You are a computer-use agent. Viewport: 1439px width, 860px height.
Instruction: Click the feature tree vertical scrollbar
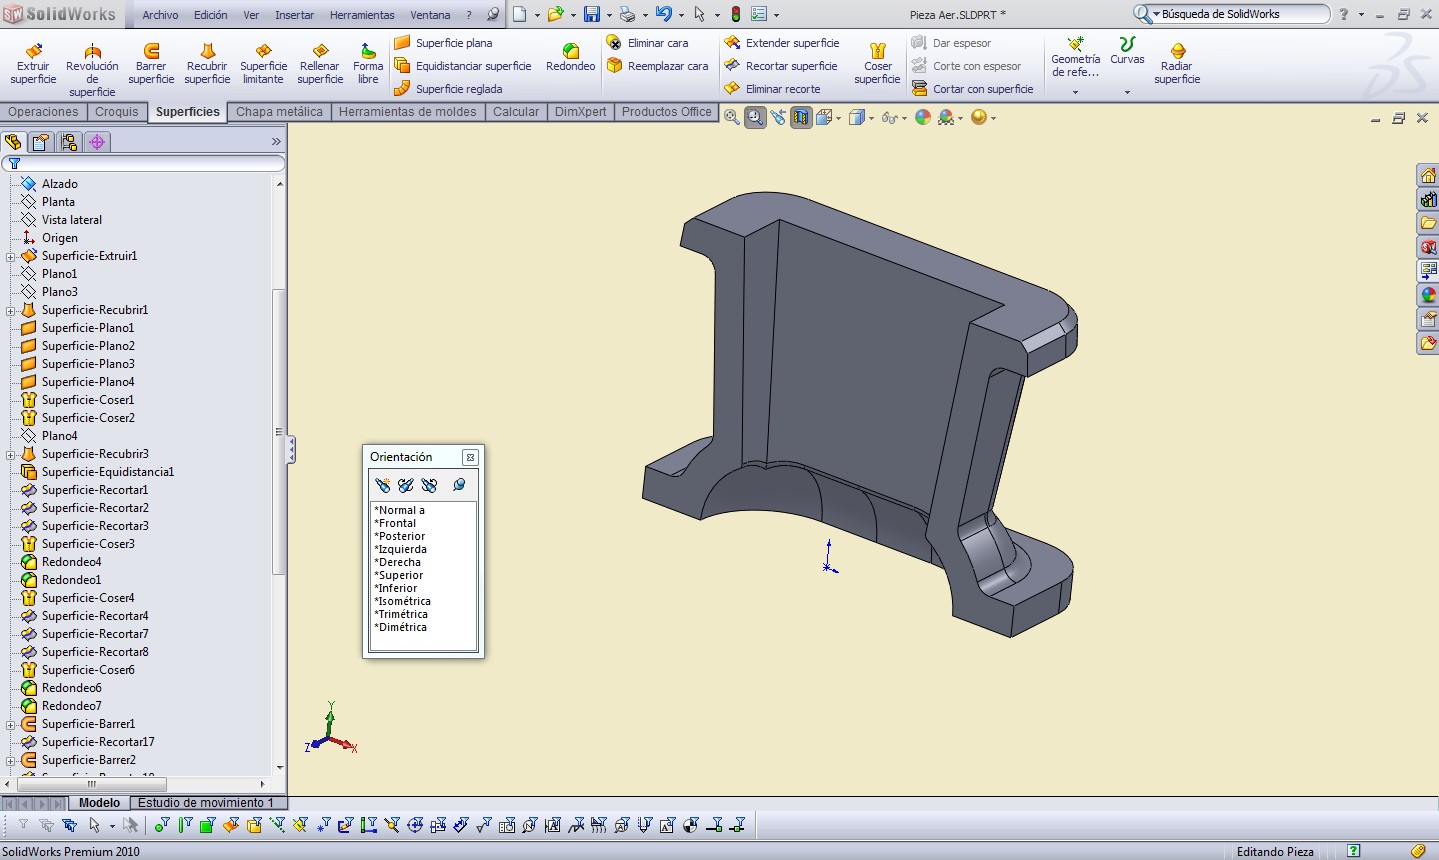279,430
